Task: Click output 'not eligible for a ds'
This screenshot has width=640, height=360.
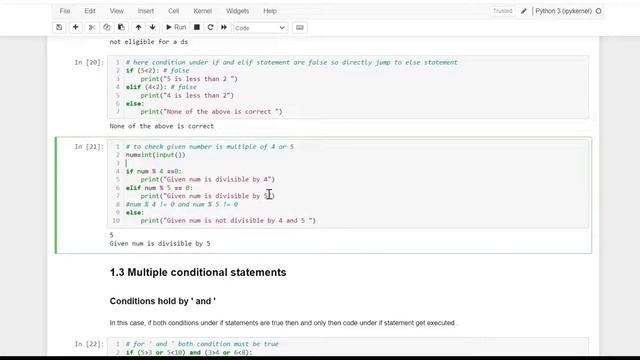Action: click(x=149, y=42)
